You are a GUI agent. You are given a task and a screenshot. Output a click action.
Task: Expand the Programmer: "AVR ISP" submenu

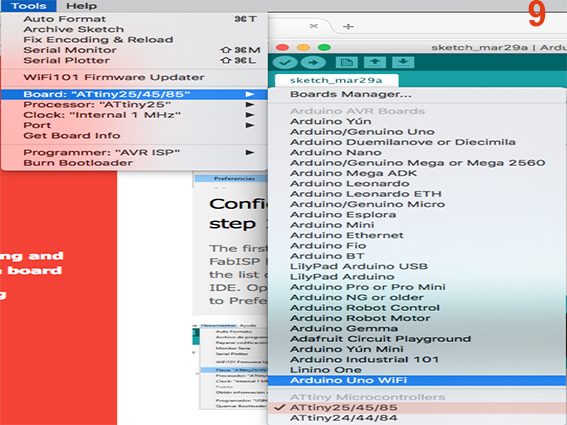[x=135, y=153]
